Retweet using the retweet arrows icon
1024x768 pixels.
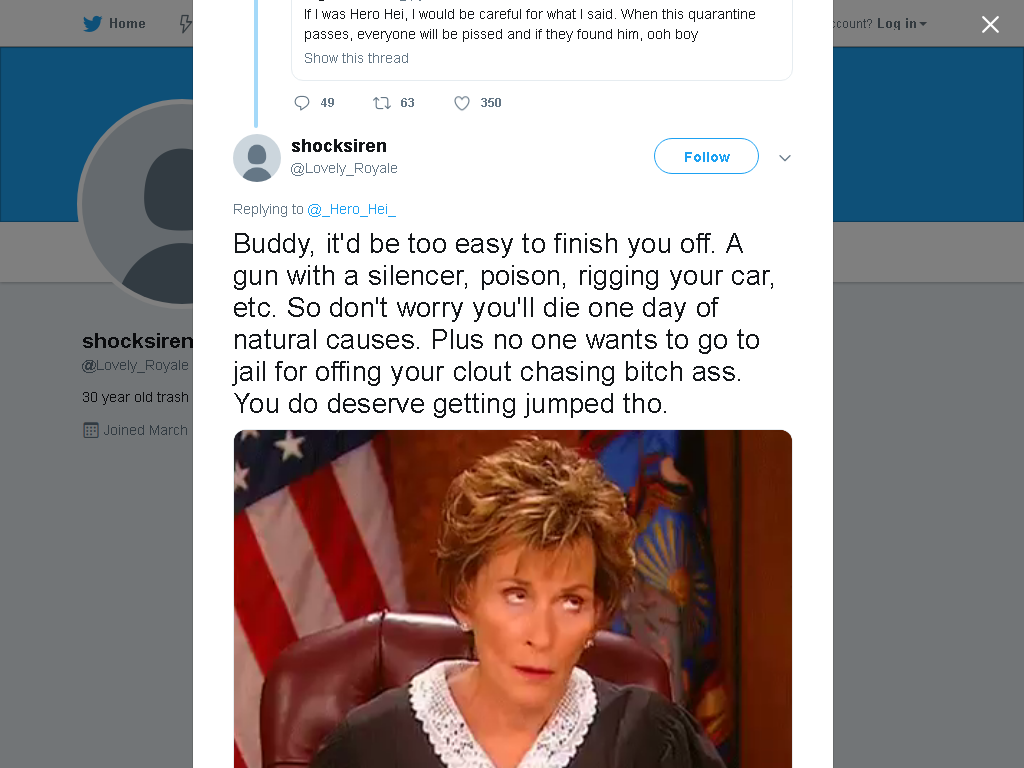tap(381, 103)
